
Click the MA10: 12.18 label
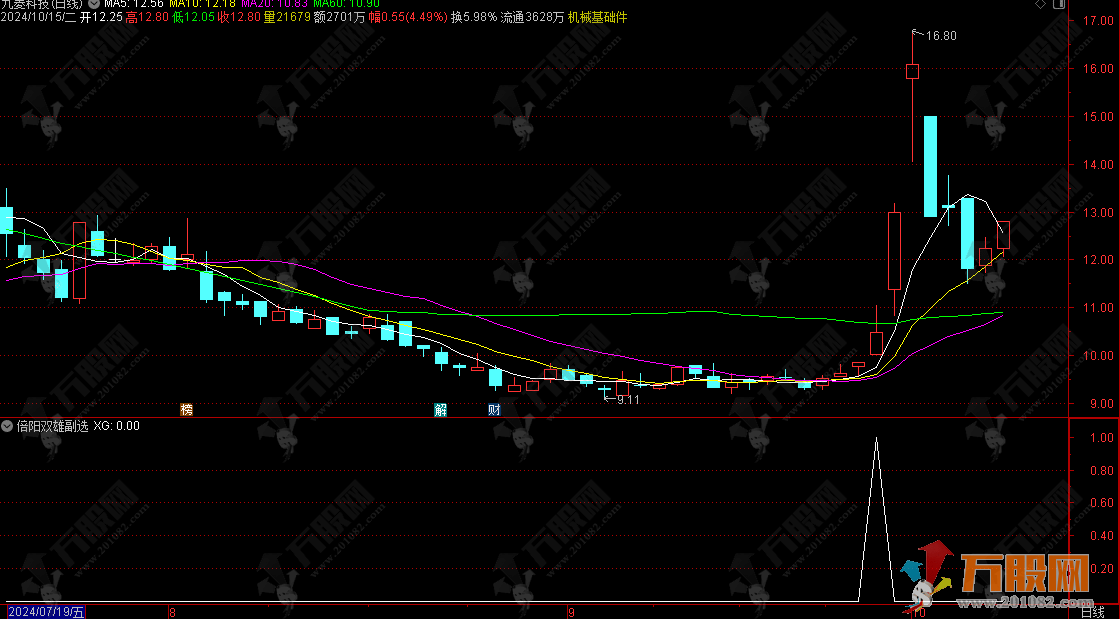[202, 4]
